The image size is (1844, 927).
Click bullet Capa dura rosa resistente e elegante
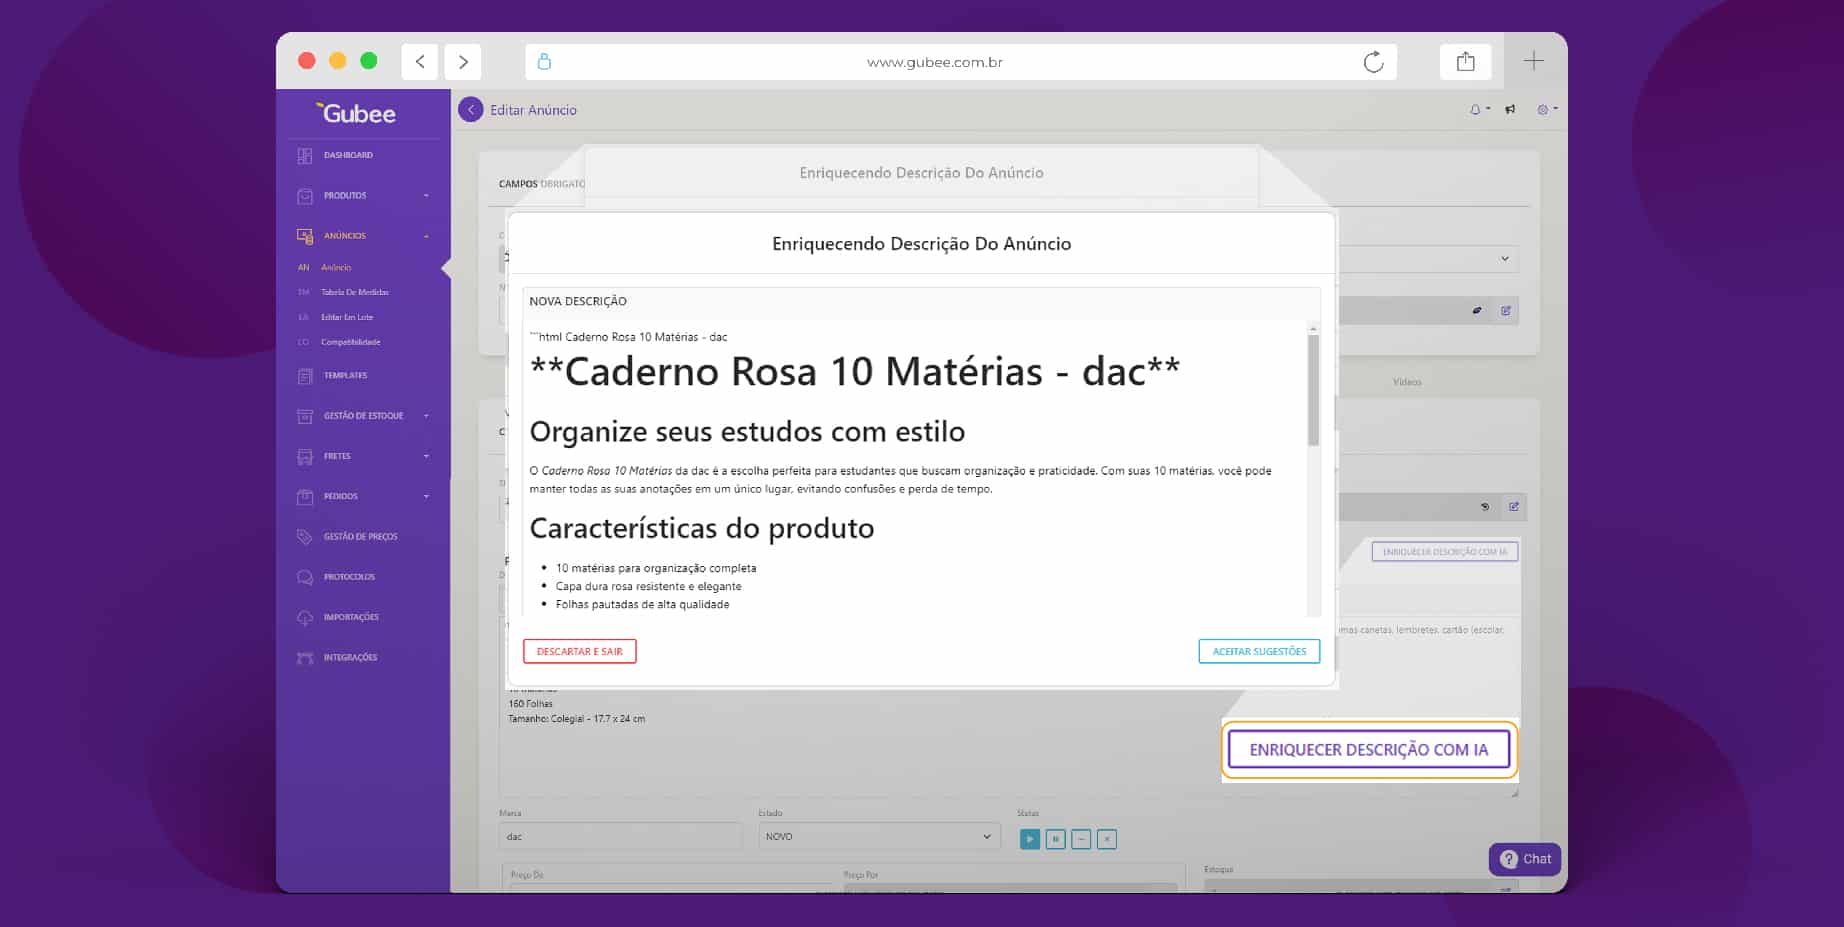point(649,587)
